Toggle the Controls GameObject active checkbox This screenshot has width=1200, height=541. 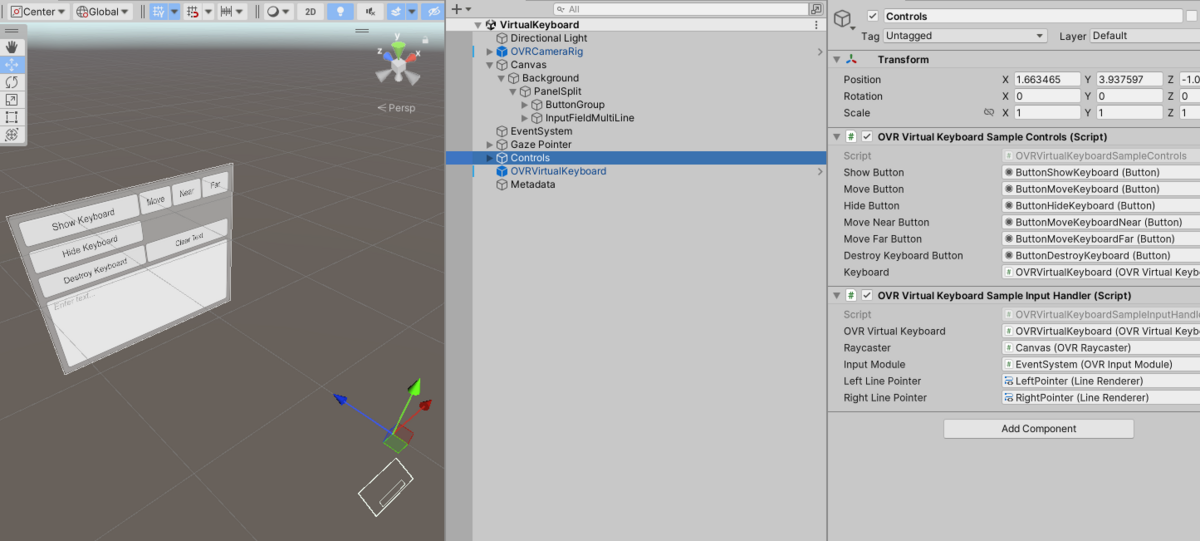coord(873,16)
